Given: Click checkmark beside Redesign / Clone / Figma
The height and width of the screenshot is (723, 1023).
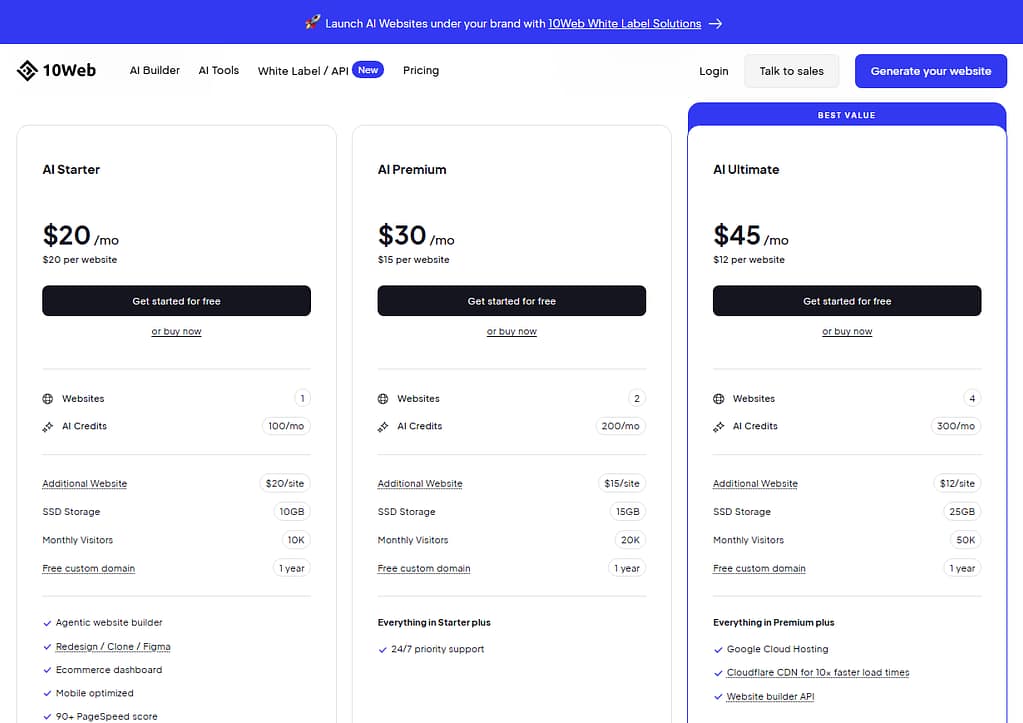Looking at the screenshot, I should point(47,647).
